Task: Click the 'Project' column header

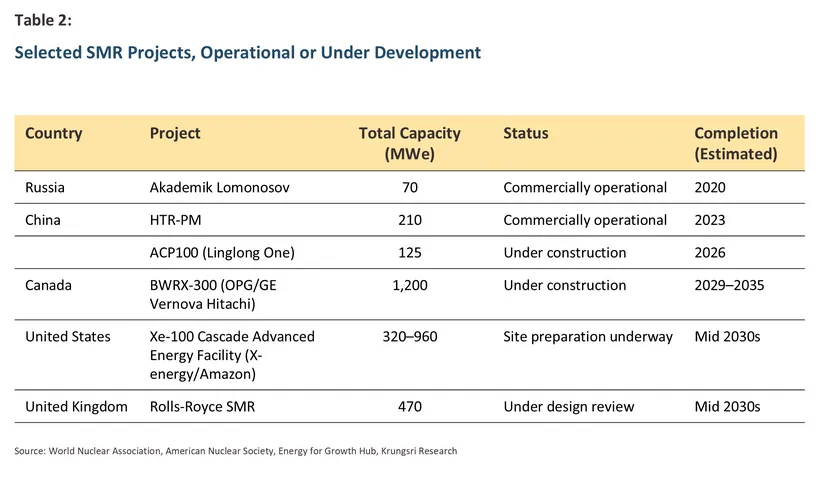Action: (x=175, y=133)
